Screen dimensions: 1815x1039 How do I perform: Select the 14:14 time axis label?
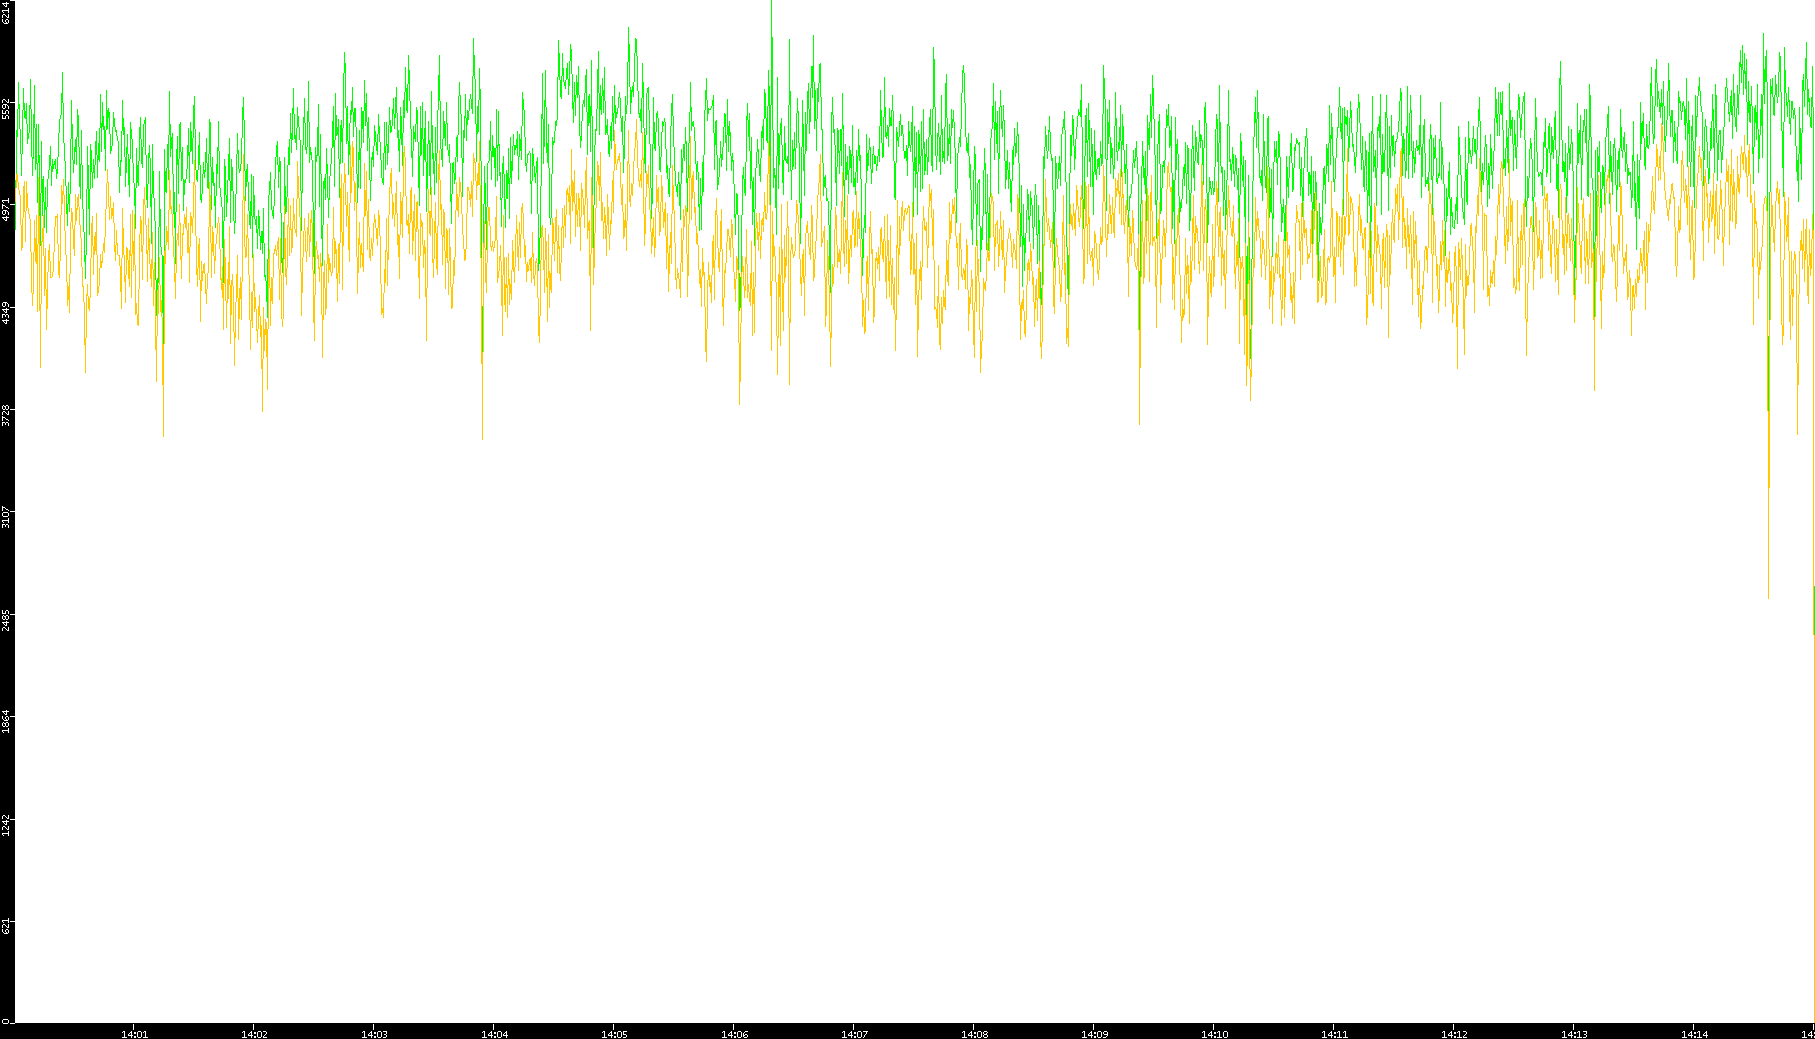[1694, 1033]
